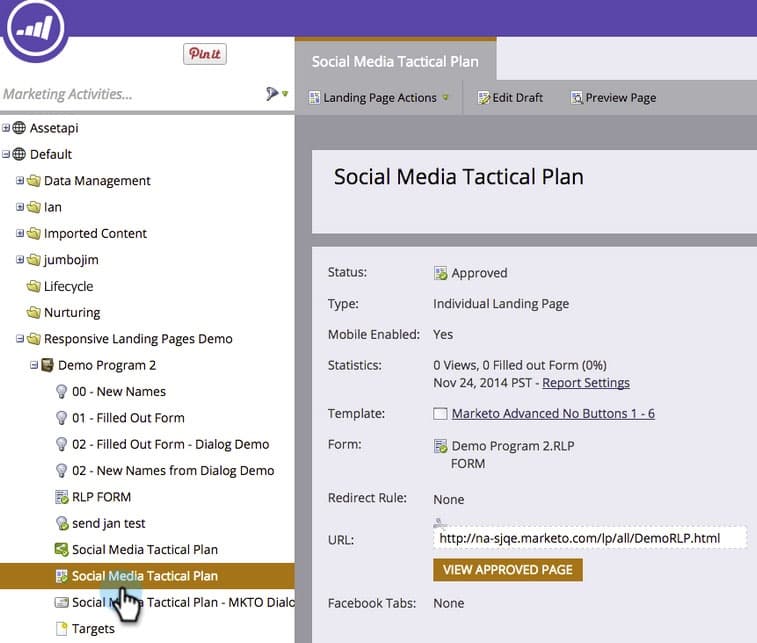Click the small edit icon above the URL
757x643 pixels.
tap(439, 522)
